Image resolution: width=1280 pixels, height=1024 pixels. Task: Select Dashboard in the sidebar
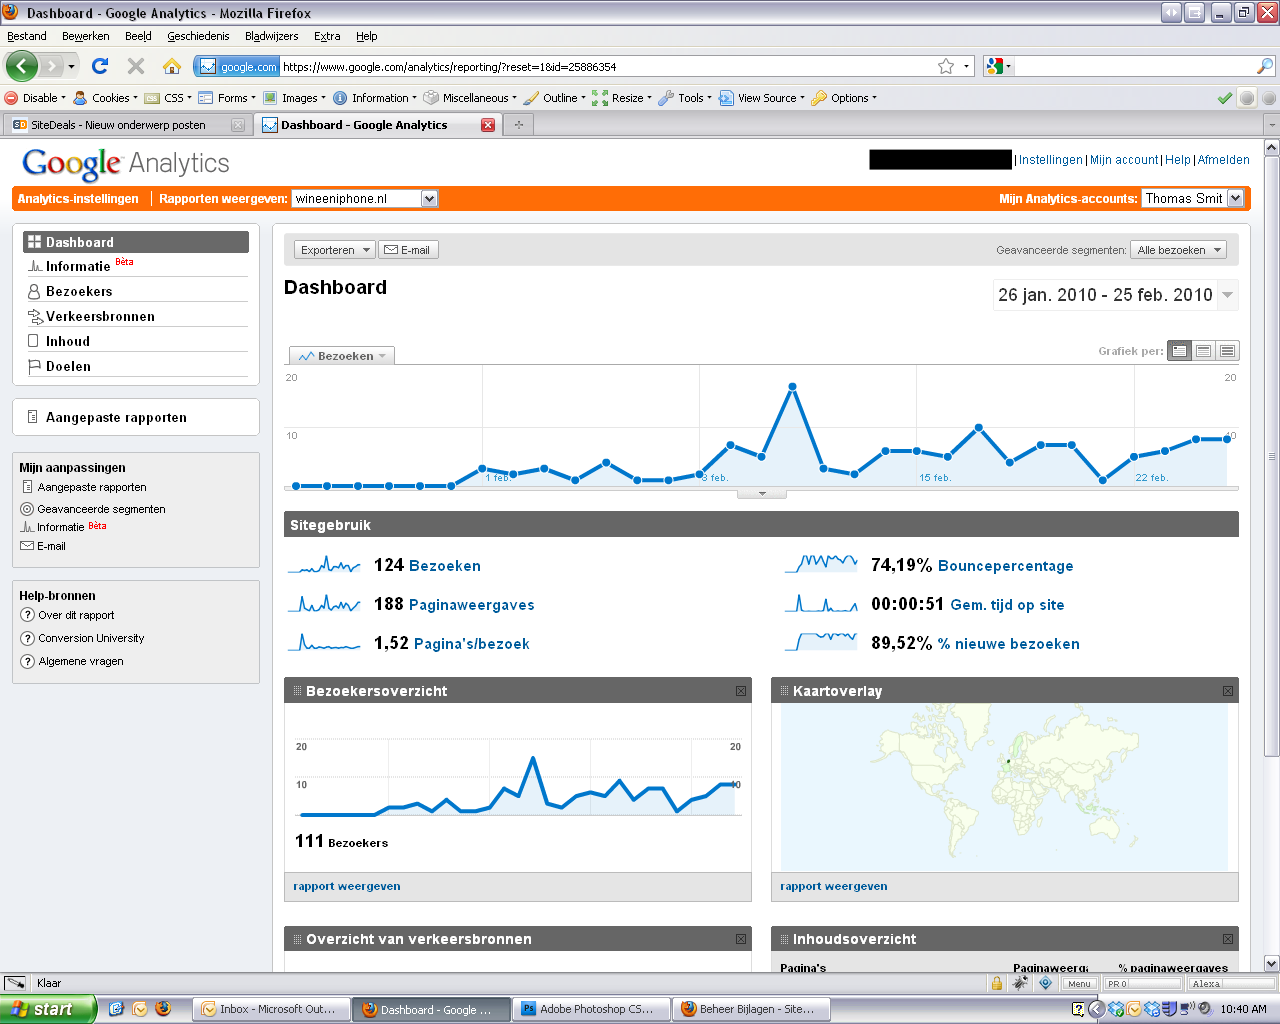pyautogui.click(x=136, y=242)
